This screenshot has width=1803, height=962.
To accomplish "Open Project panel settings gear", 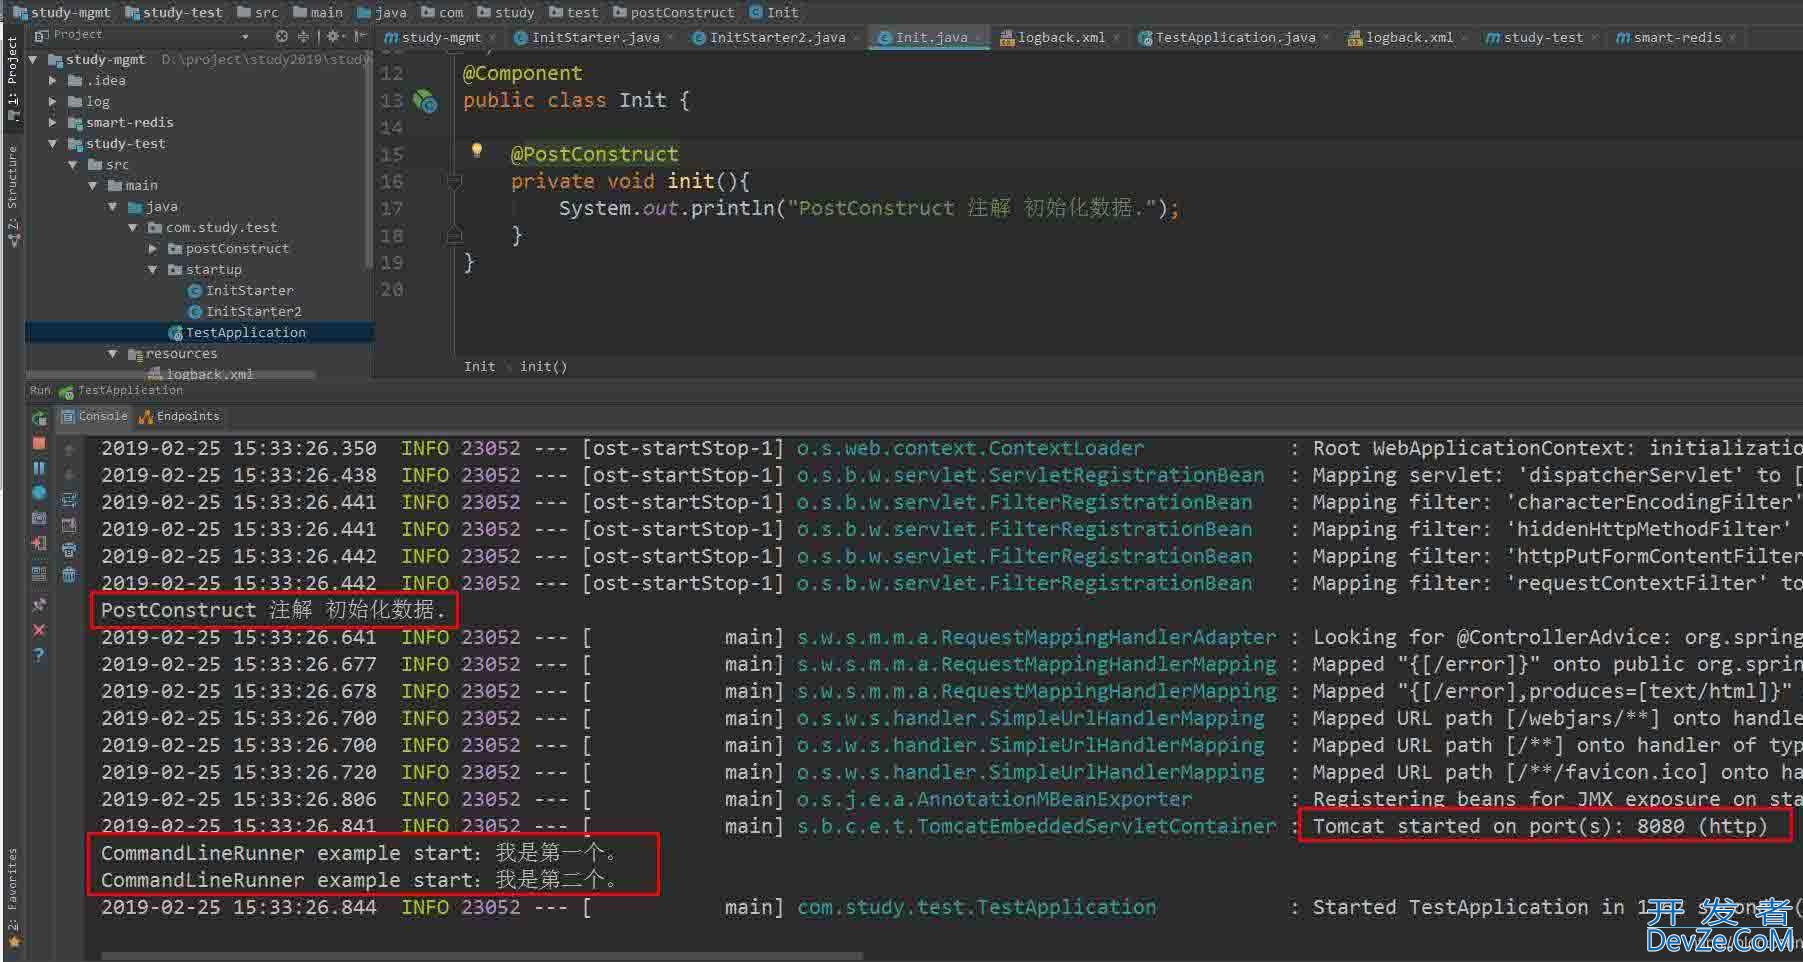I will tap(335, 36).
